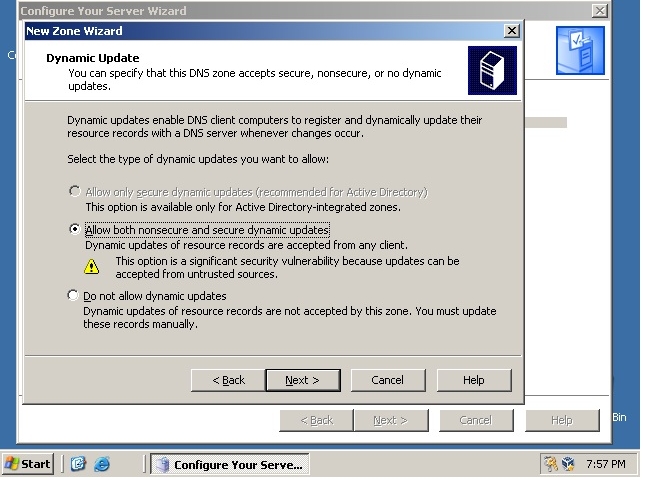Open Help in New Zone Wizard
This screenshot has width=652, height=490.
(474, 380)
